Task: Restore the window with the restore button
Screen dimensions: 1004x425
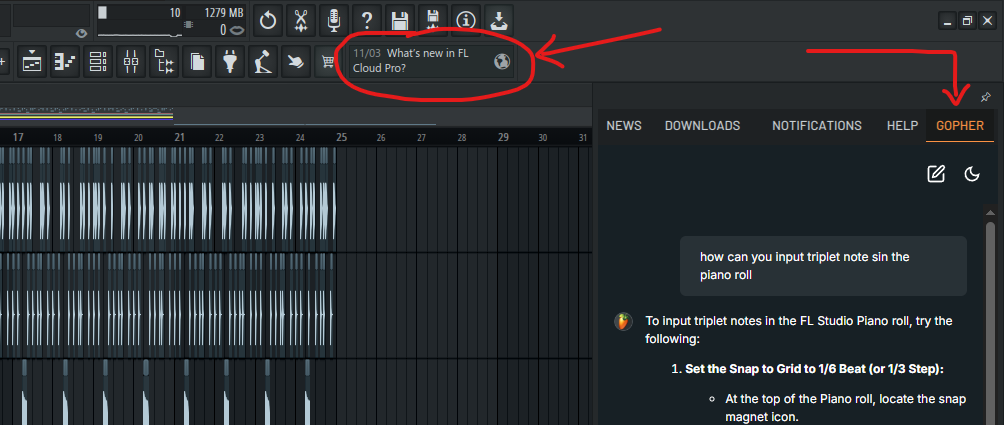Action: coord(968,21)
